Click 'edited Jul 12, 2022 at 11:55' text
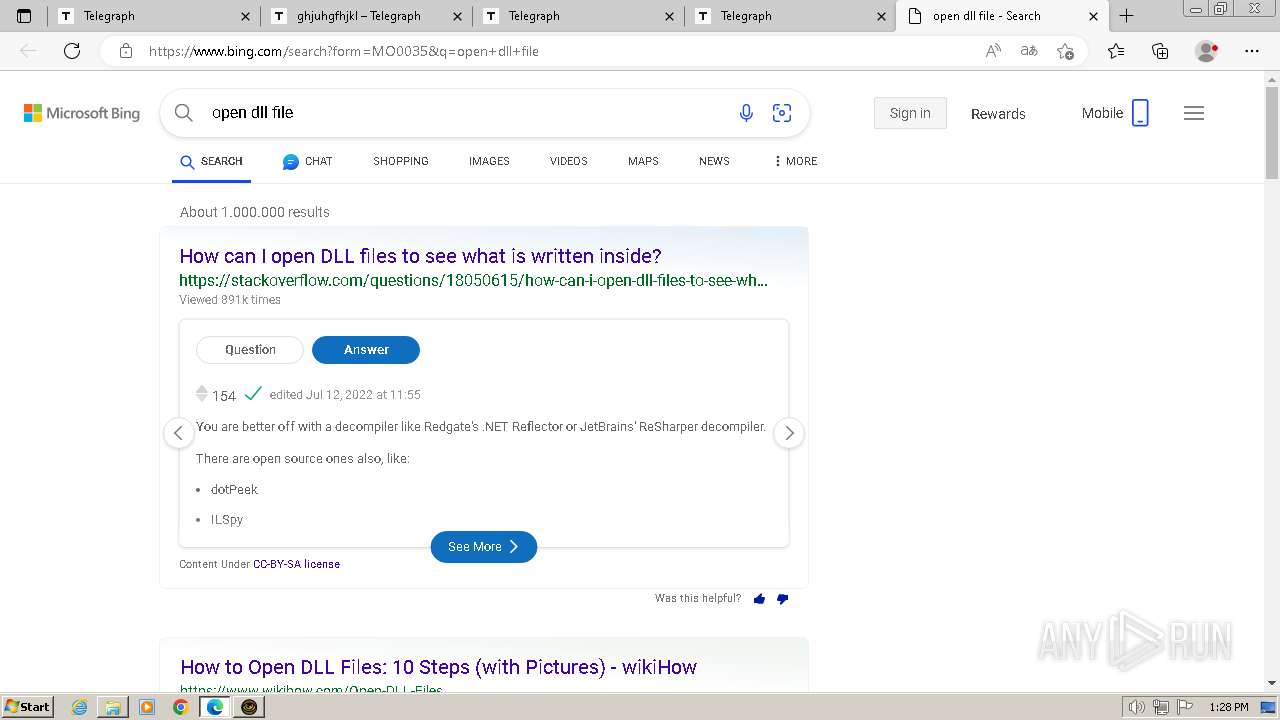The width and height of the screenshot is (1280, 720). tap(345, 395)
